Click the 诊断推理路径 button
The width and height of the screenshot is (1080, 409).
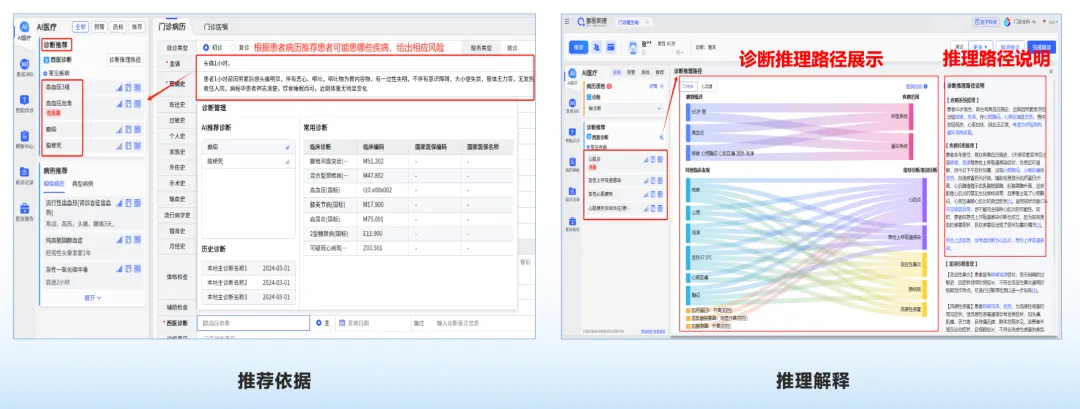(125, 60)
